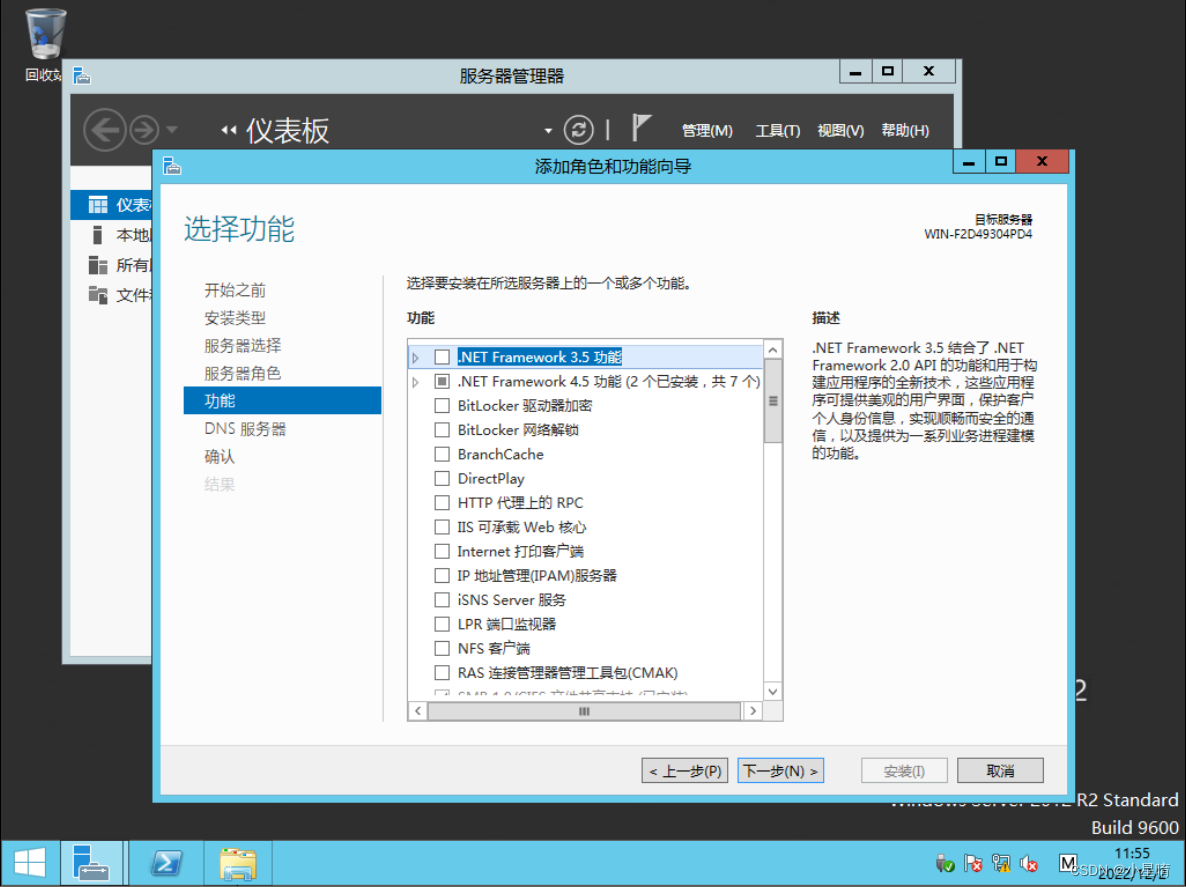The image size is (1186, 887).
Task: Open the navigation history dropdown arrow
Action: point(172,130)
